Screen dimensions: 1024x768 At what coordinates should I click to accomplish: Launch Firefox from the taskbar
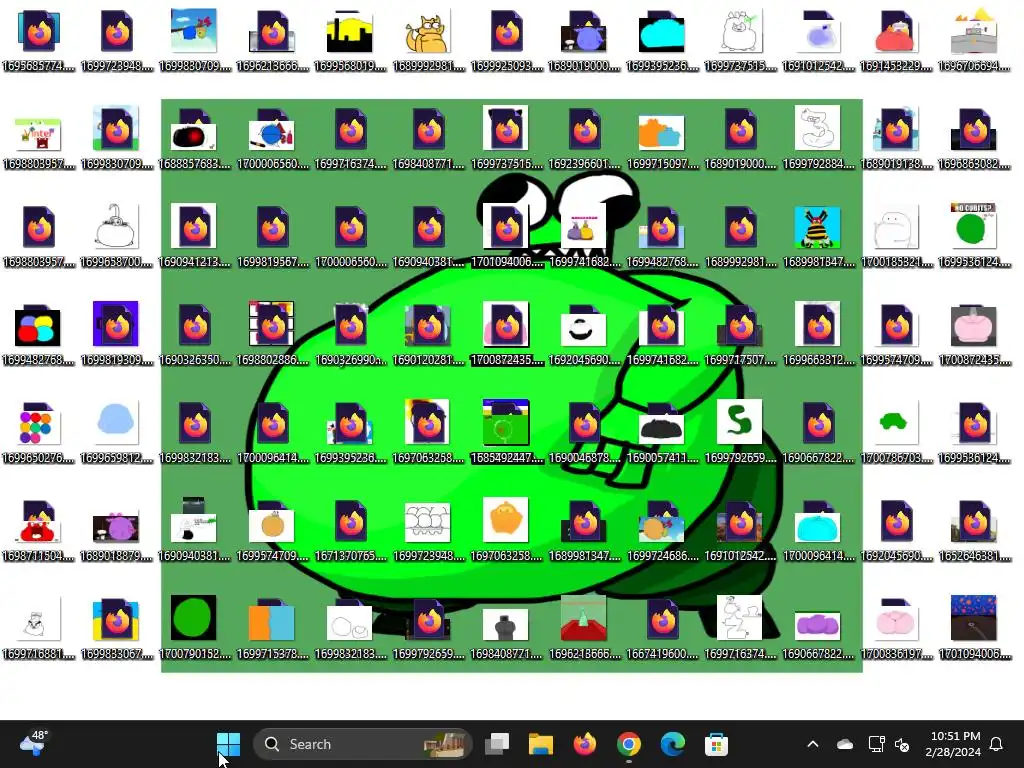pos(584,744)
